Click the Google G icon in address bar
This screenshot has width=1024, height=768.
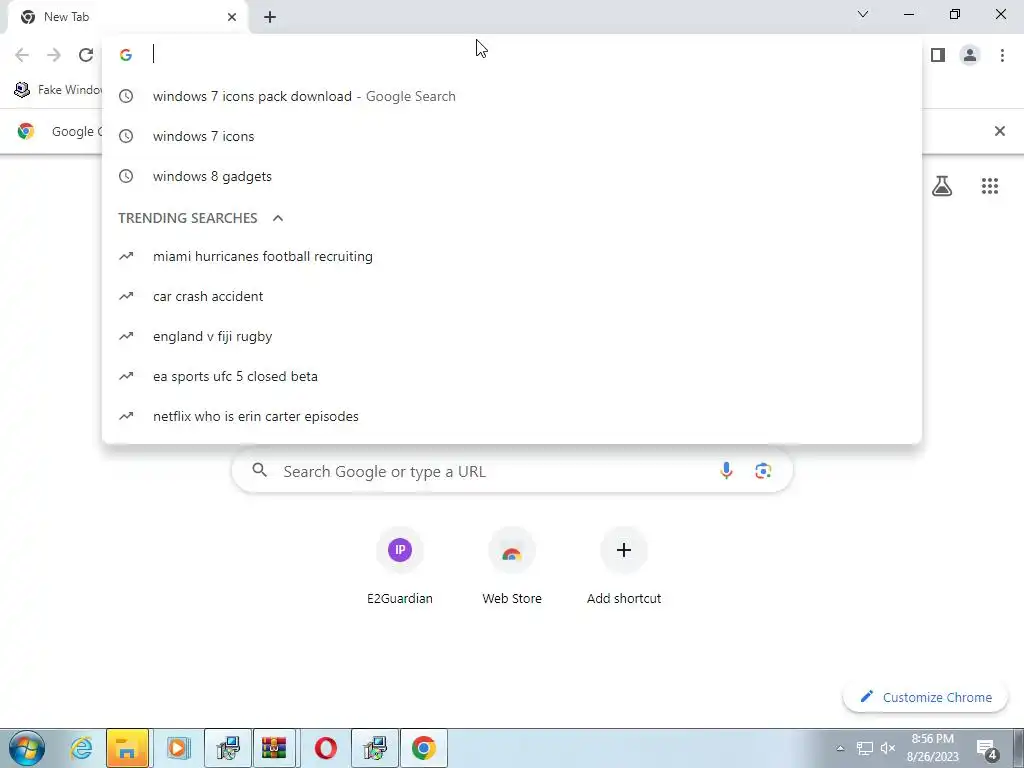point(126,55)
